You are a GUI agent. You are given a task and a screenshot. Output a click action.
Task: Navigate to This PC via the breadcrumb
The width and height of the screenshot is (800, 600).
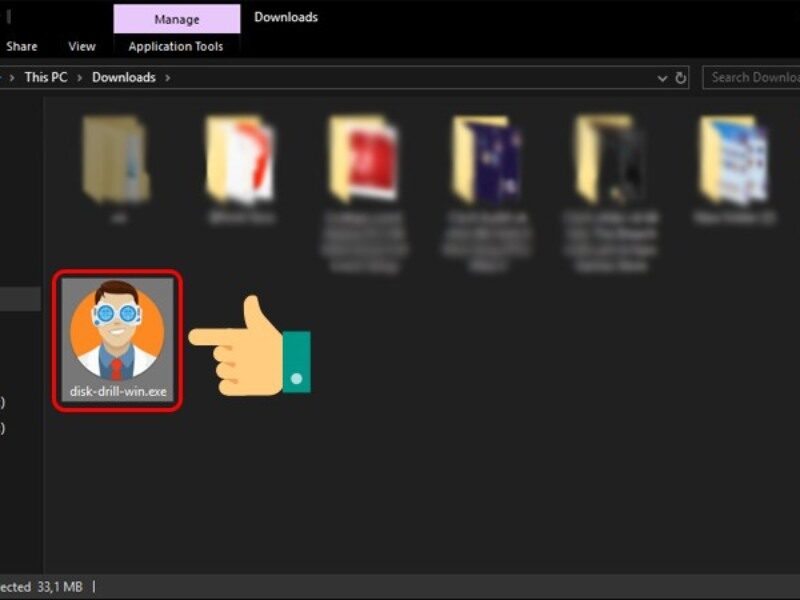point(48,77)
